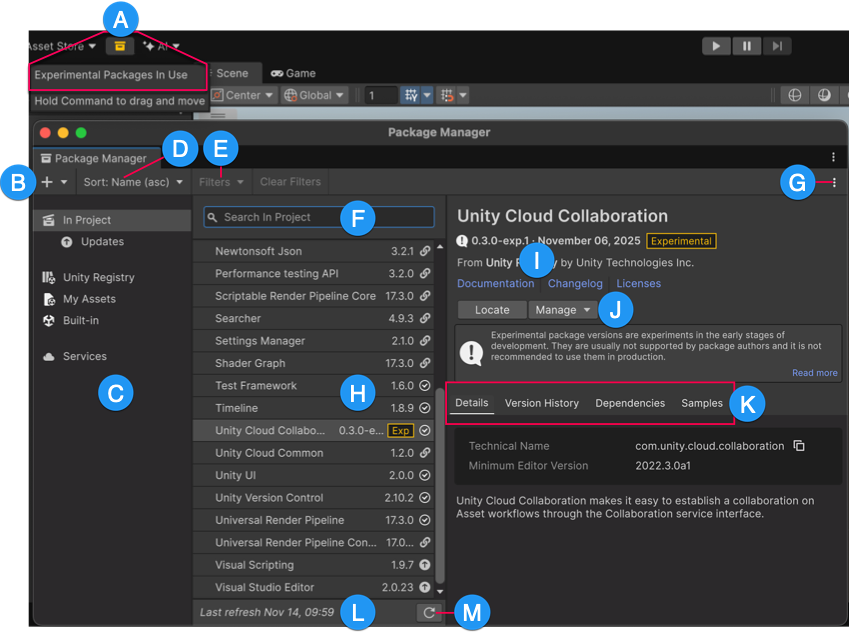Toggle the Pause button
This screenshot has width=849, height=633.
click(746, 46)
